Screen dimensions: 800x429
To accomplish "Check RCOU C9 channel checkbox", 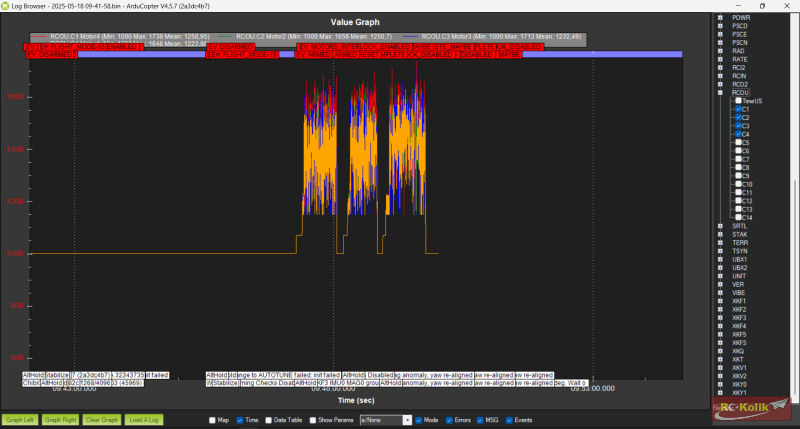I will (738, 175).
